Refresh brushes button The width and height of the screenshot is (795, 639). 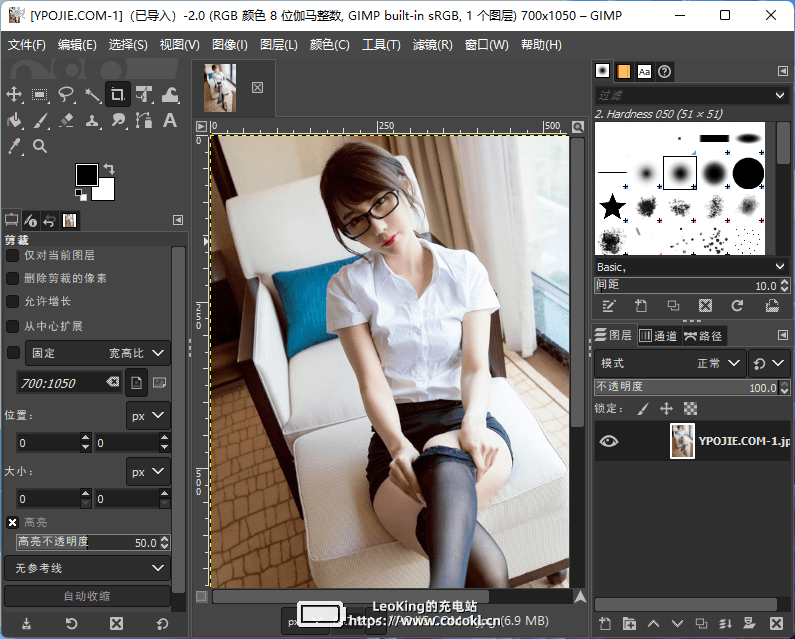click(737, 306)
